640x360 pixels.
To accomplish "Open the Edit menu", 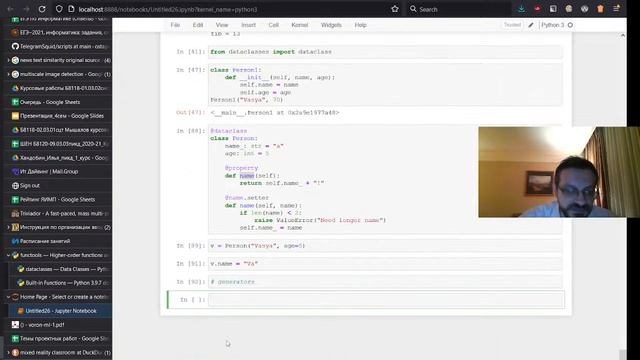I will [198, 25].
